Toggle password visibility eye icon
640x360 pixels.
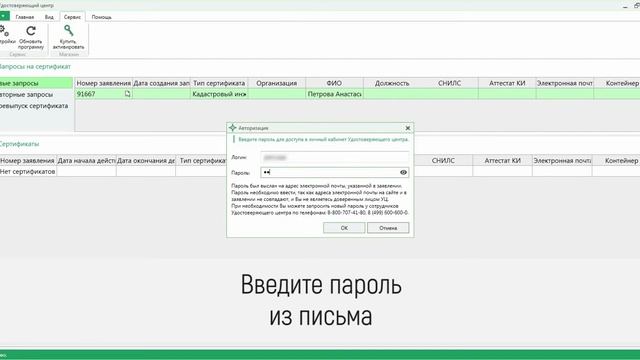[x=403, y=172]
